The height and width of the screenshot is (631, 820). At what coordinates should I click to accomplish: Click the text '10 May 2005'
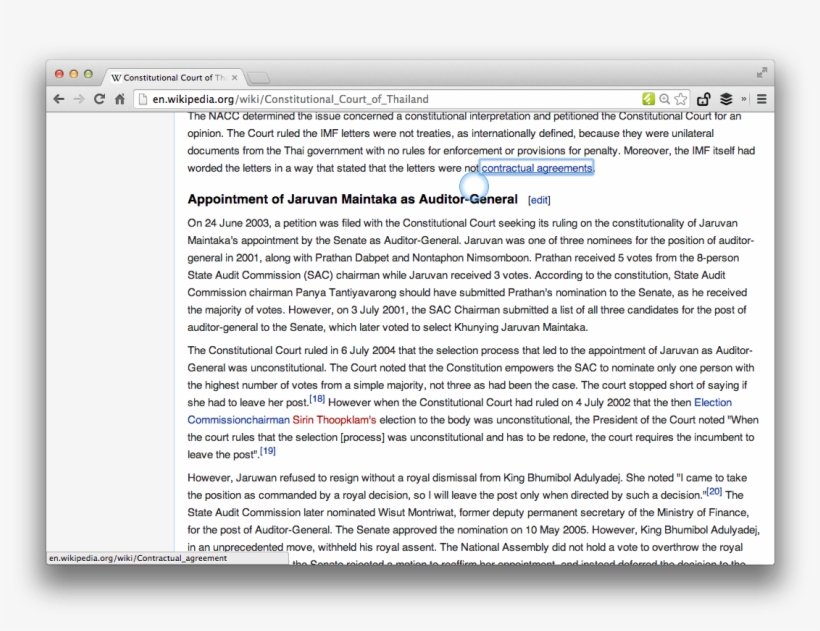556,530
